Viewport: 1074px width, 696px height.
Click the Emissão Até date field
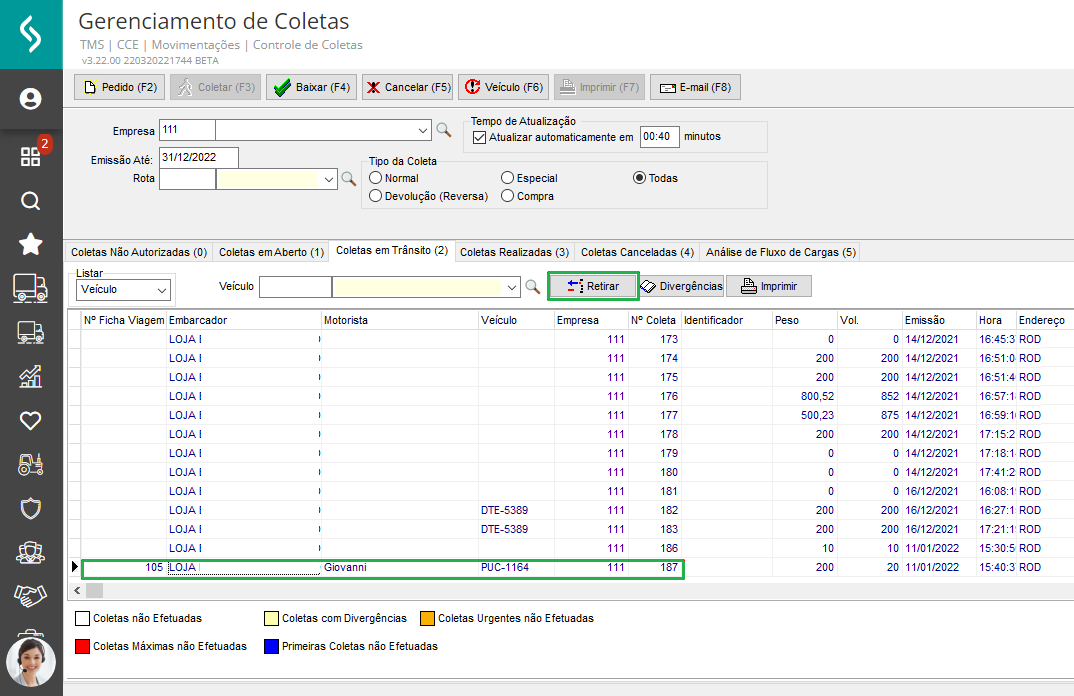pos(199,158)
